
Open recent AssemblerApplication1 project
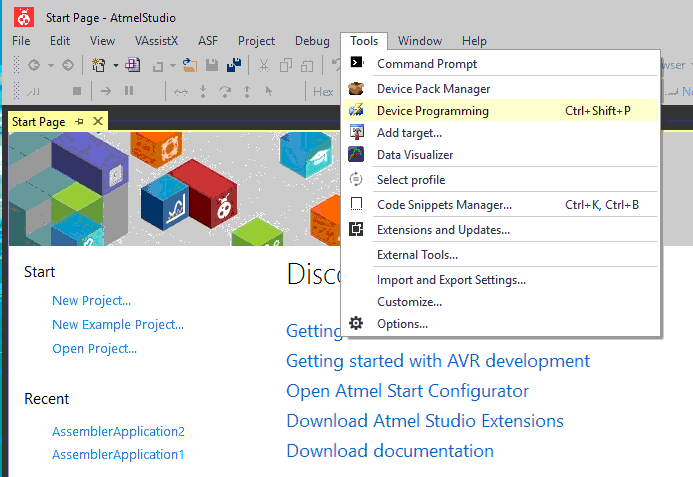point(118,454)
